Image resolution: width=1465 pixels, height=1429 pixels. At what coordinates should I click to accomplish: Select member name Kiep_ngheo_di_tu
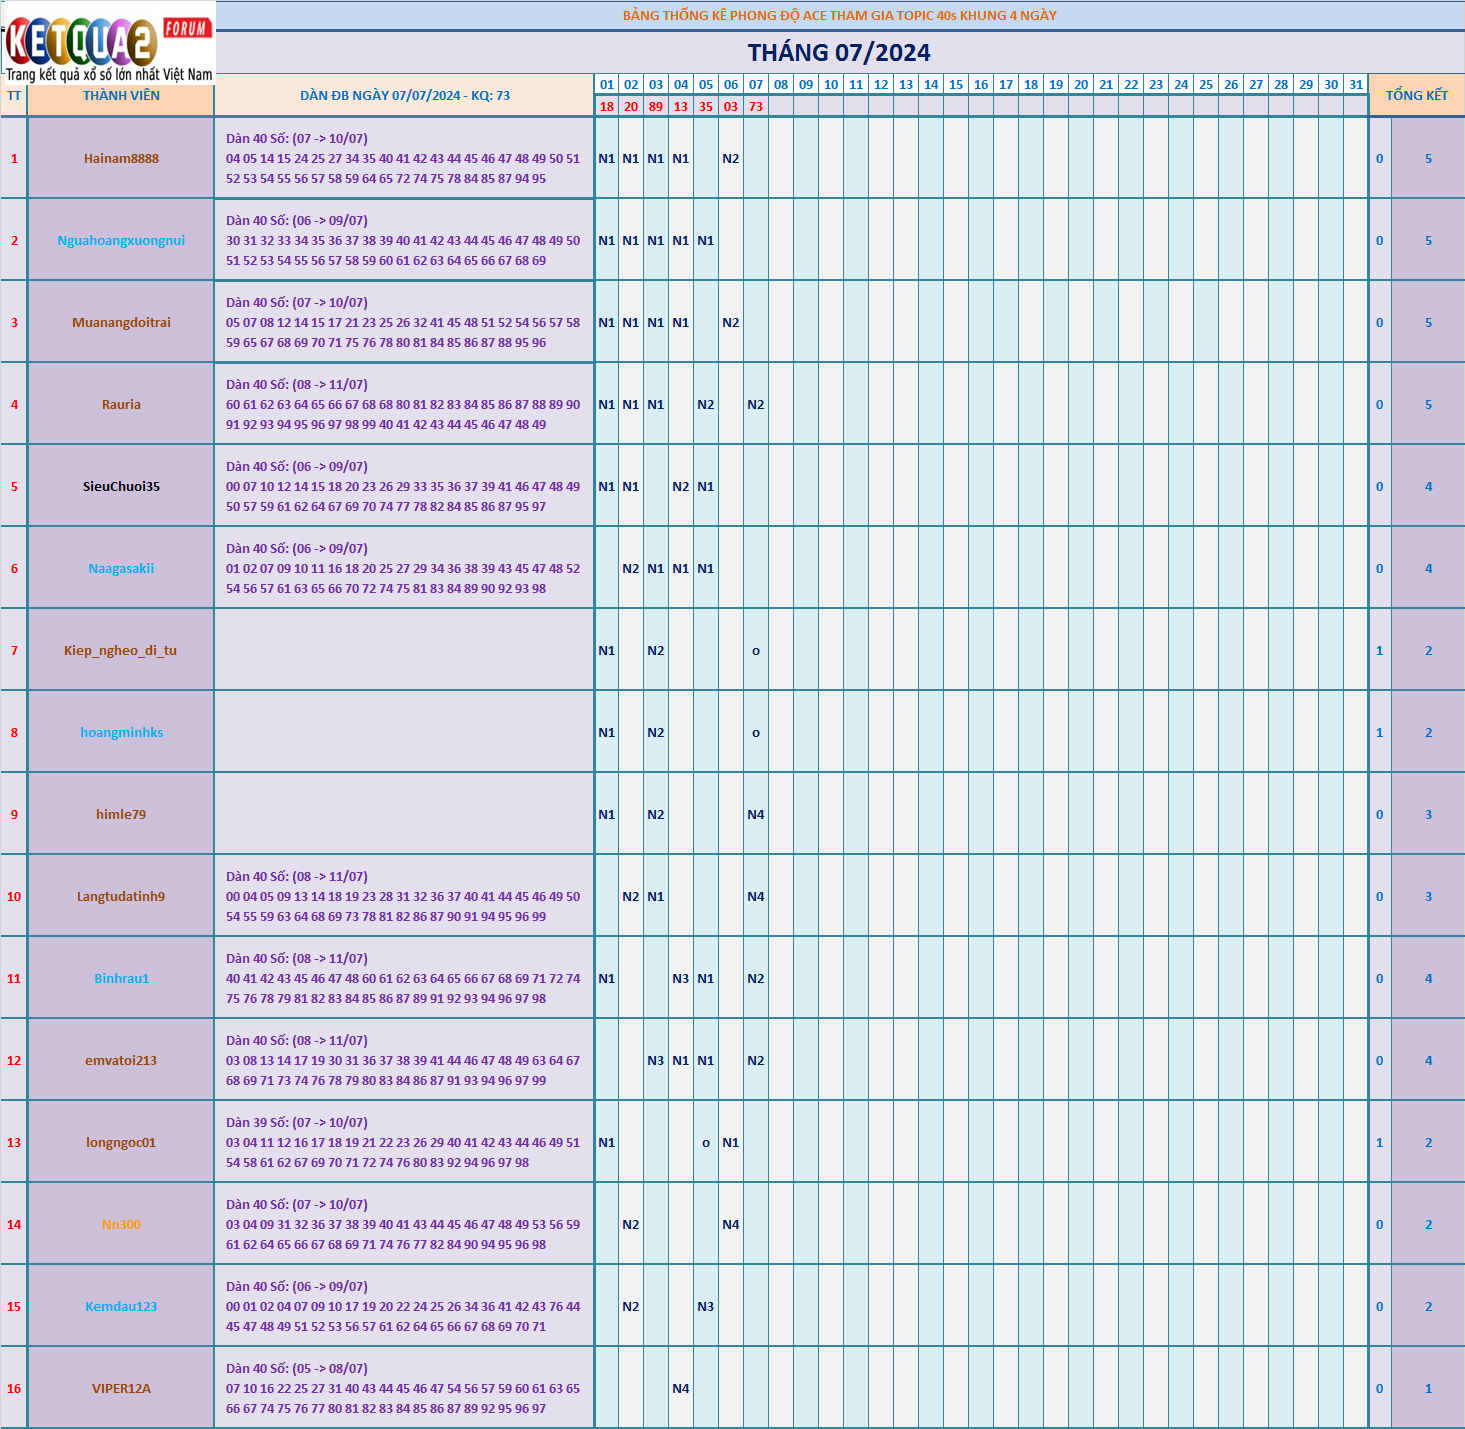tap(121, 650)
